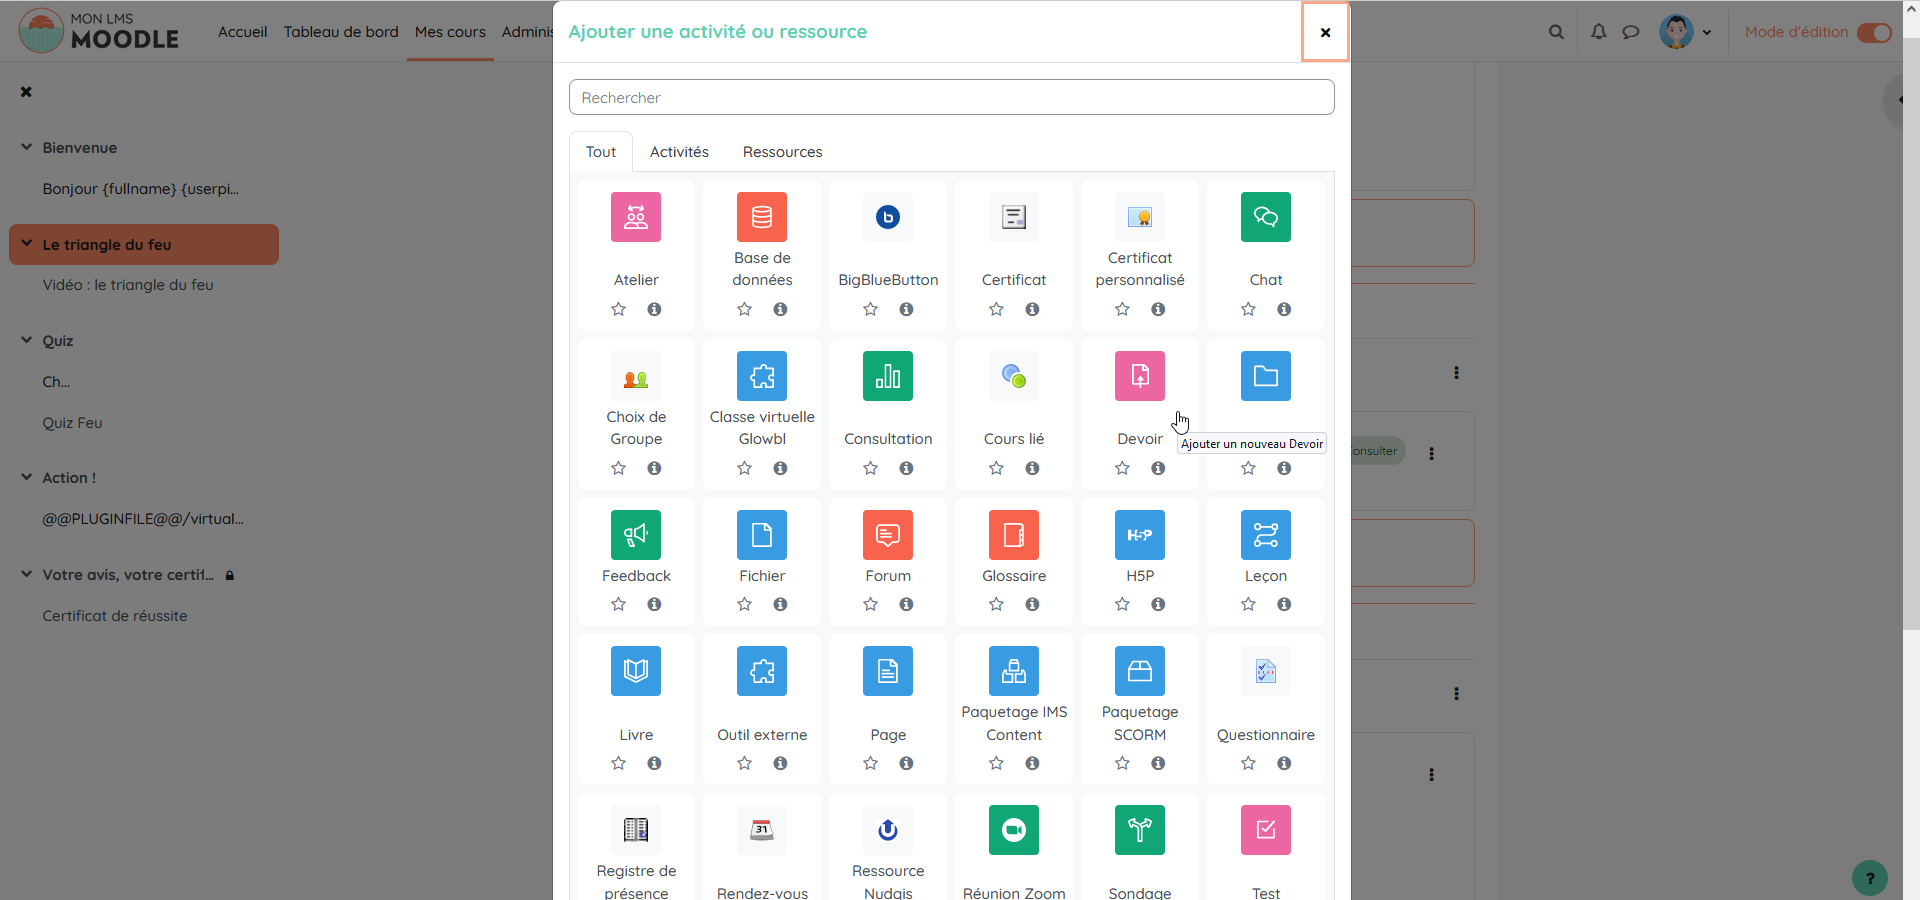Choose the Paquetage SCORM icon

coord(1140,671)
